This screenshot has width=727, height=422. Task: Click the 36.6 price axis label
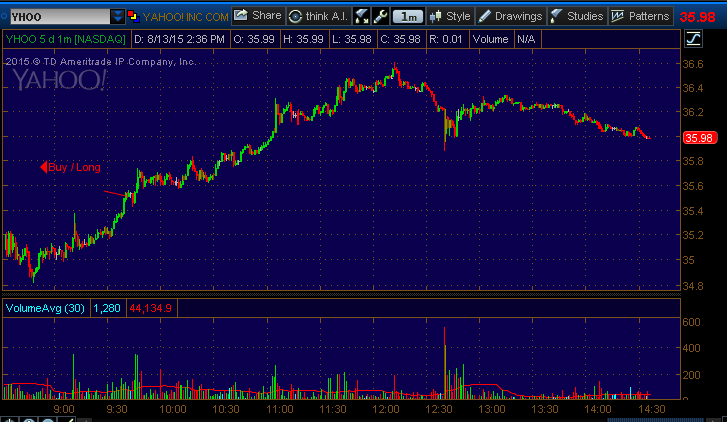click(693, 64)
